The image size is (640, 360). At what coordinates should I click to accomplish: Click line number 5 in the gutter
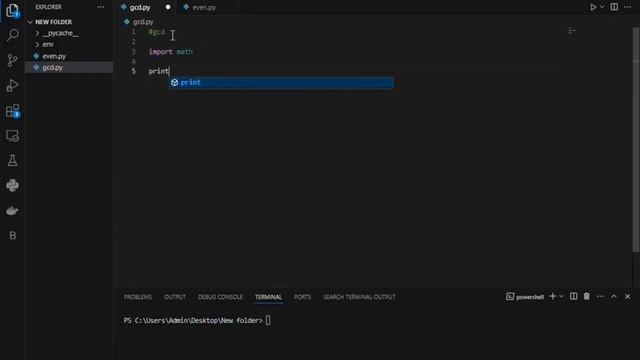point(133,71)
